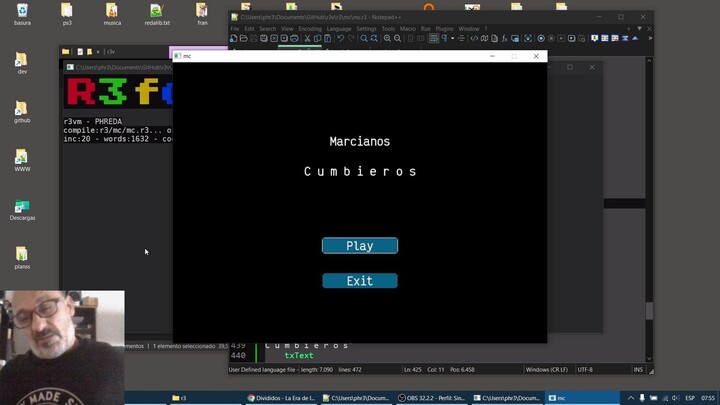
Task: Click Zoom In icon in Notepad++
Action: (x=387, y=39)
